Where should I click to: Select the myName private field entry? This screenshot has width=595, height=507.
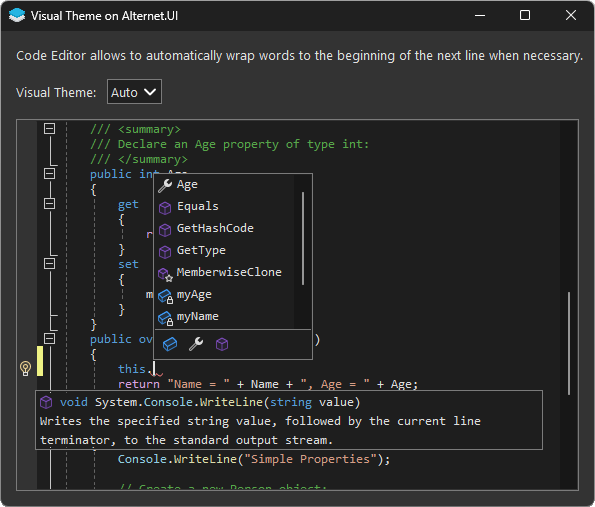(x=224, y=317)
